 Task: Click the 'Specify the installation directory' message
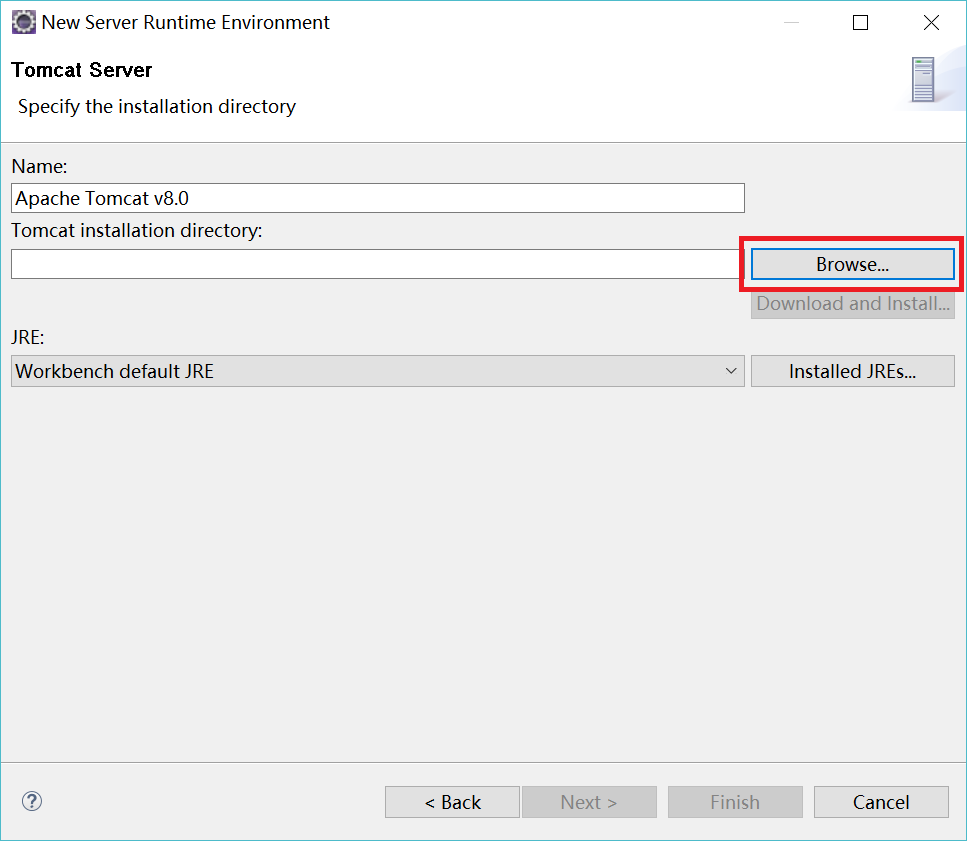(x=157, y=107)
